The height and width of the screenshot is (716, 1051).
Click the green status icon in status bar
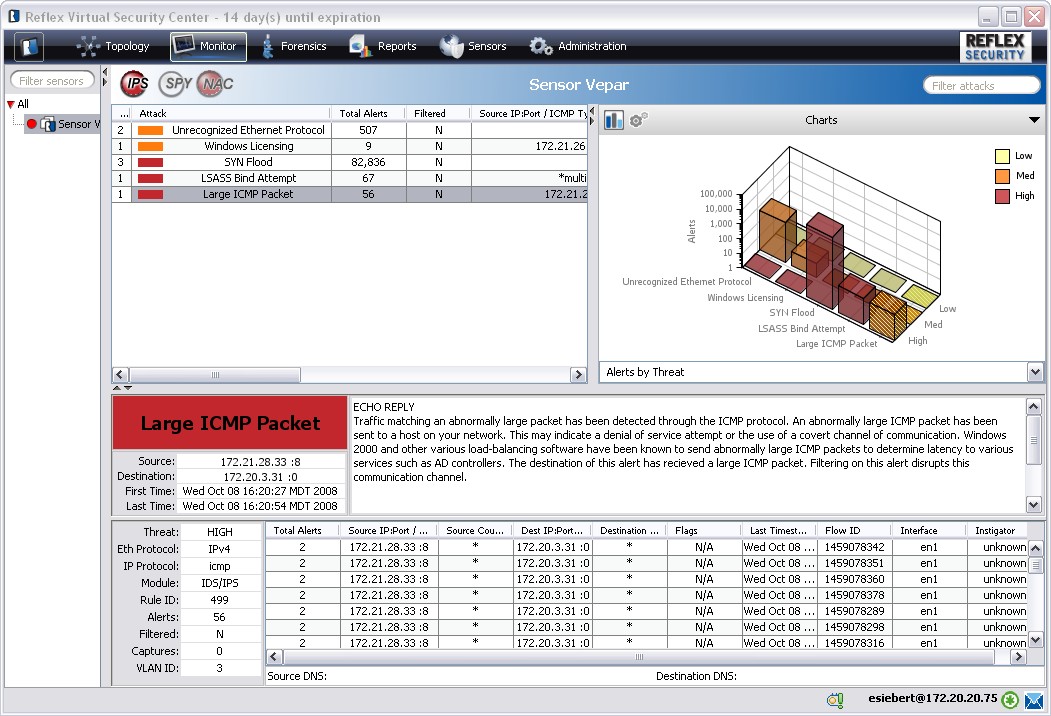(x=1011, y=700)
